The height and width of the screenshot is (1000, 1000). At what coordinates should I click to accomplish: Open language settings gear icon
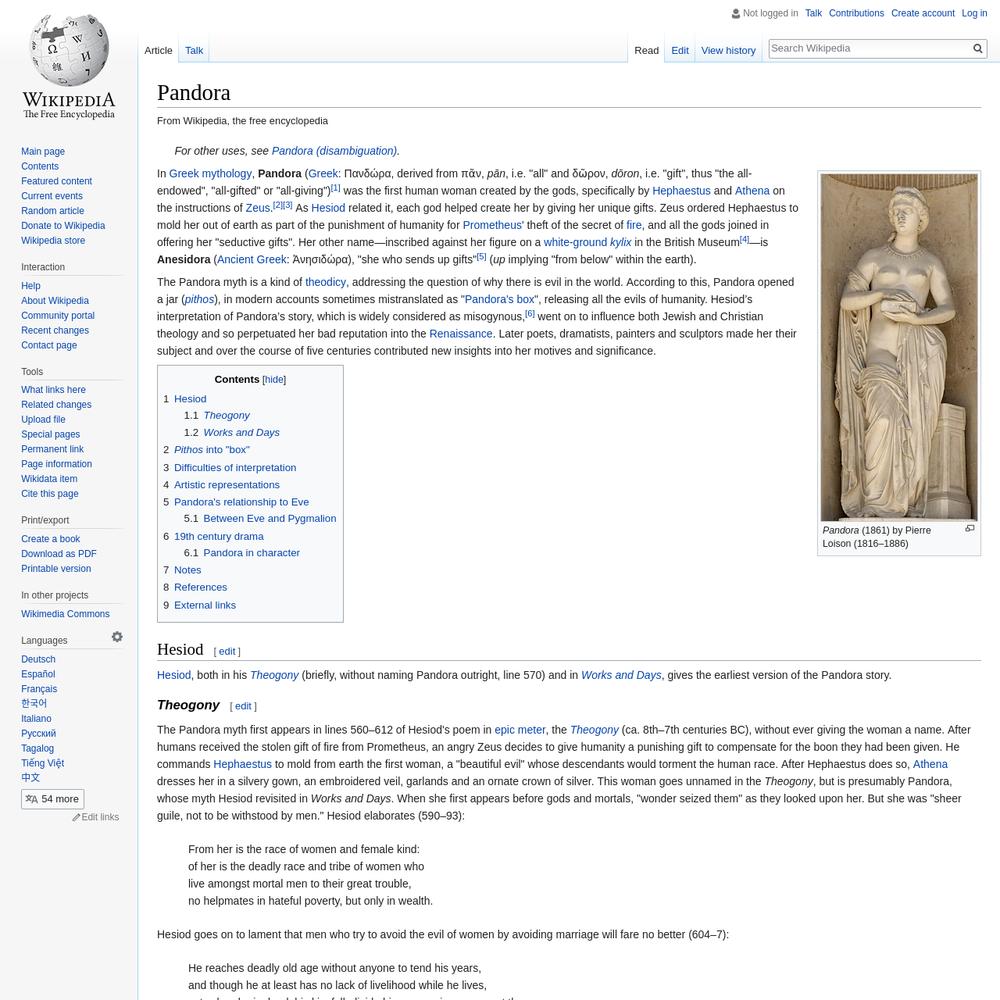pos(117,636)
